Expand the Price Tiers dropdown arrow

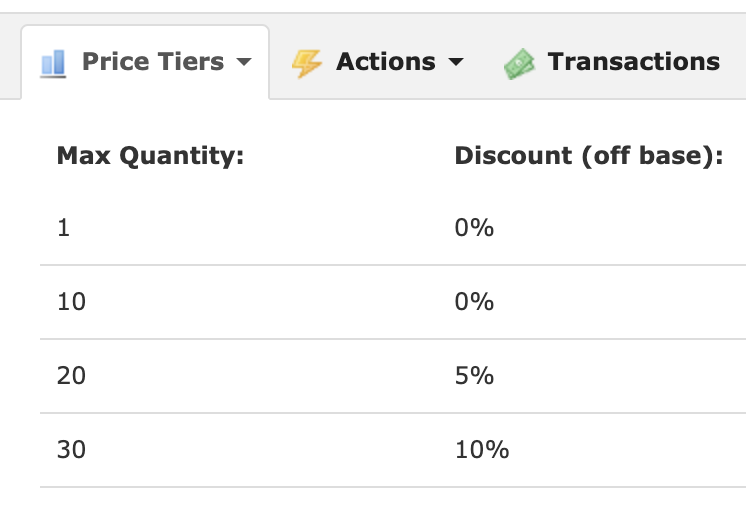[x=244, y=62]
